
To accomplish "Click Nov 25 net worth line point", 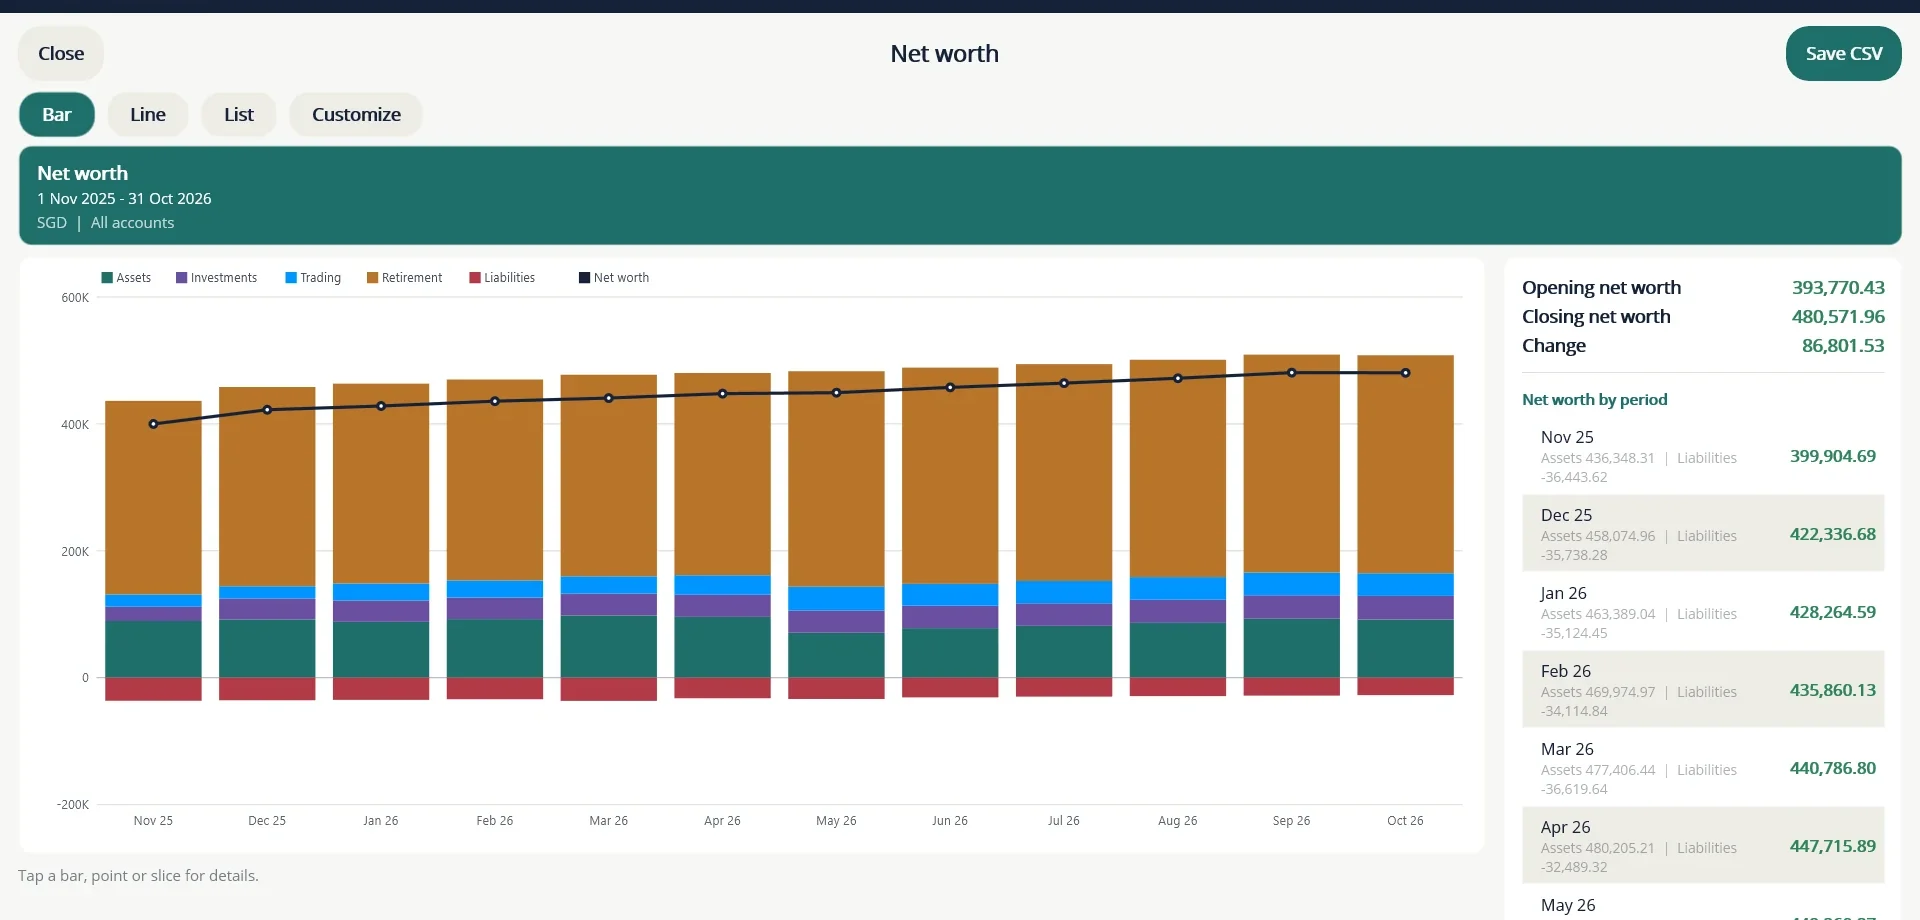I will [153, 424].
